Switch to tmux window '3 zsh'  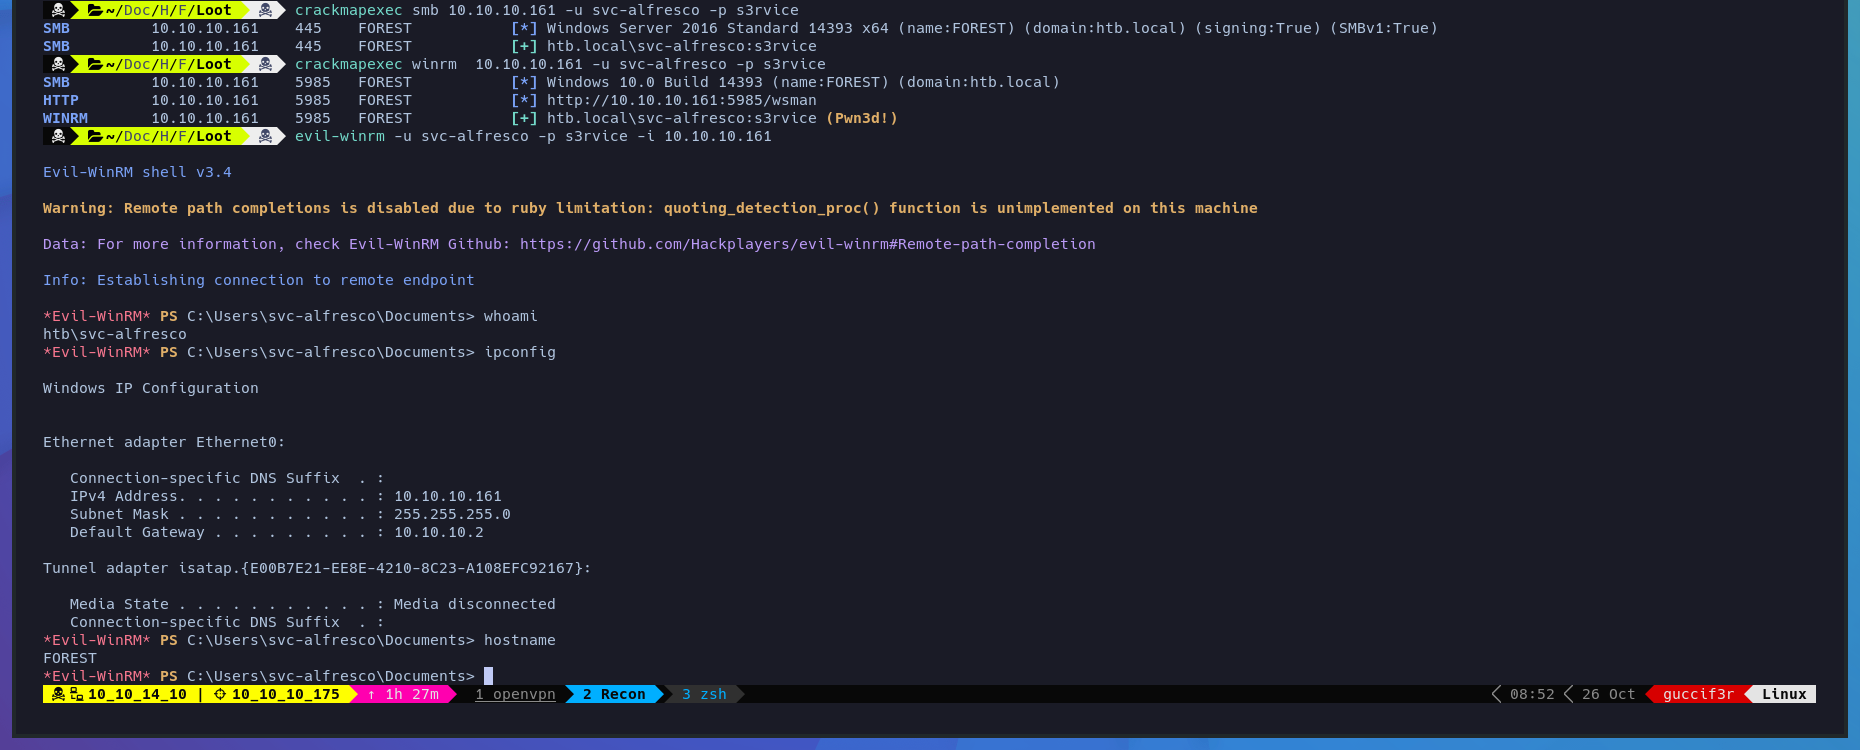[x=704, y=694]
